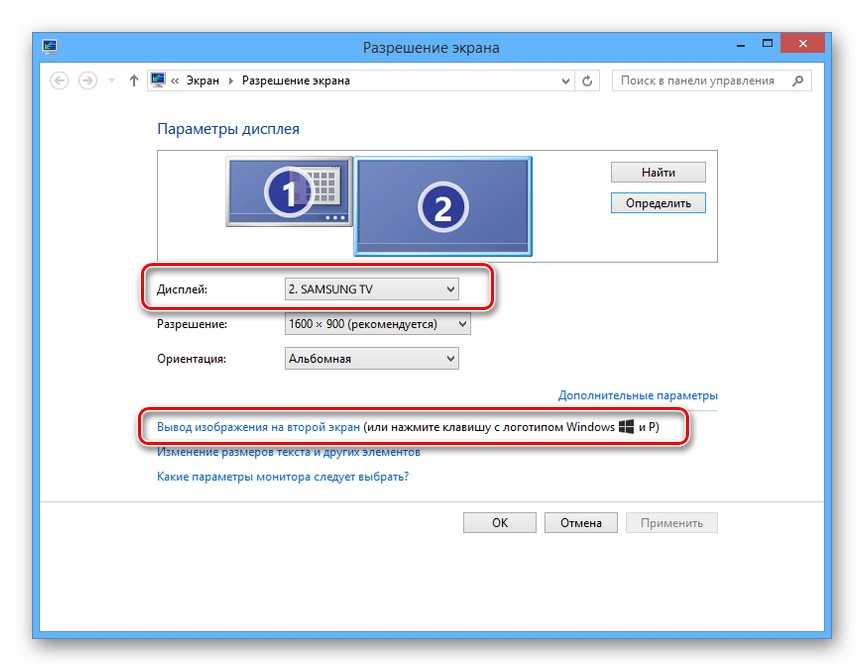Click the up-level arrow icon
Screen dimensions: 864x671
click(134, 81)
